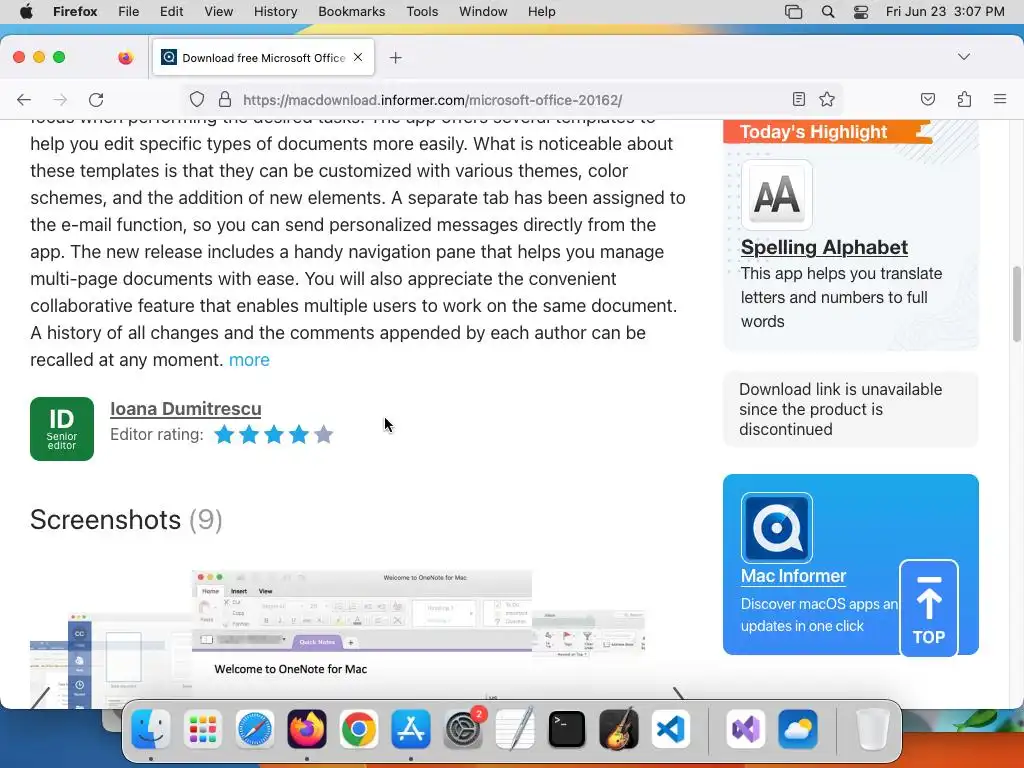Click the Mac Informer logo icon
This screenshot has width=1024, height=768.
[776, 528]
